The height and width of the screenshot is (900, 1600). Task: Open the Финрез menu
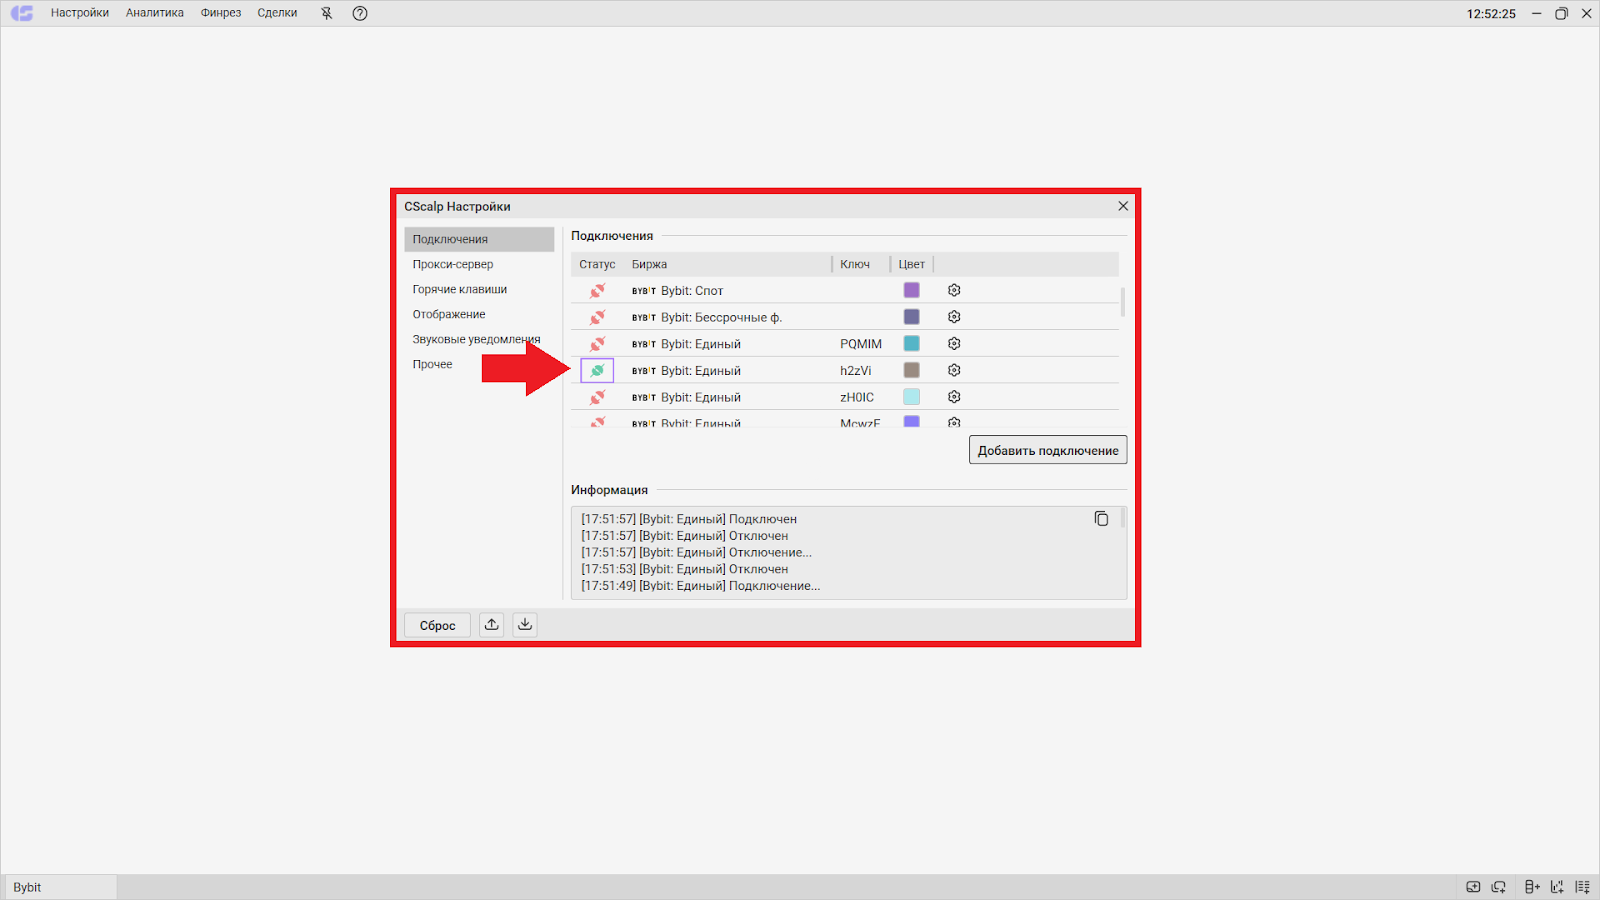click(221, 13)
